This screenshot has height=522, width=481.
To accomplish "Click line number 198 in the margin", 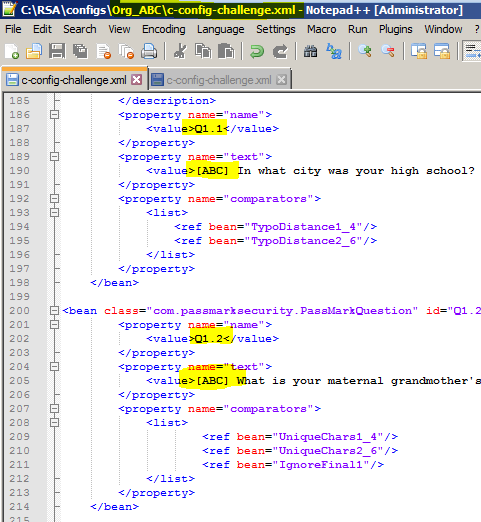I will (x=19, y=283).
